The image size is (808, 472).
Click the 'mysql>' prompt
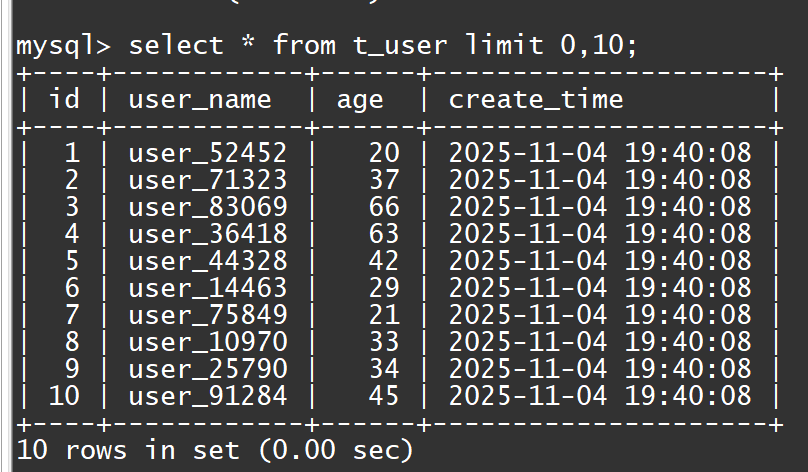coord(63,46)
